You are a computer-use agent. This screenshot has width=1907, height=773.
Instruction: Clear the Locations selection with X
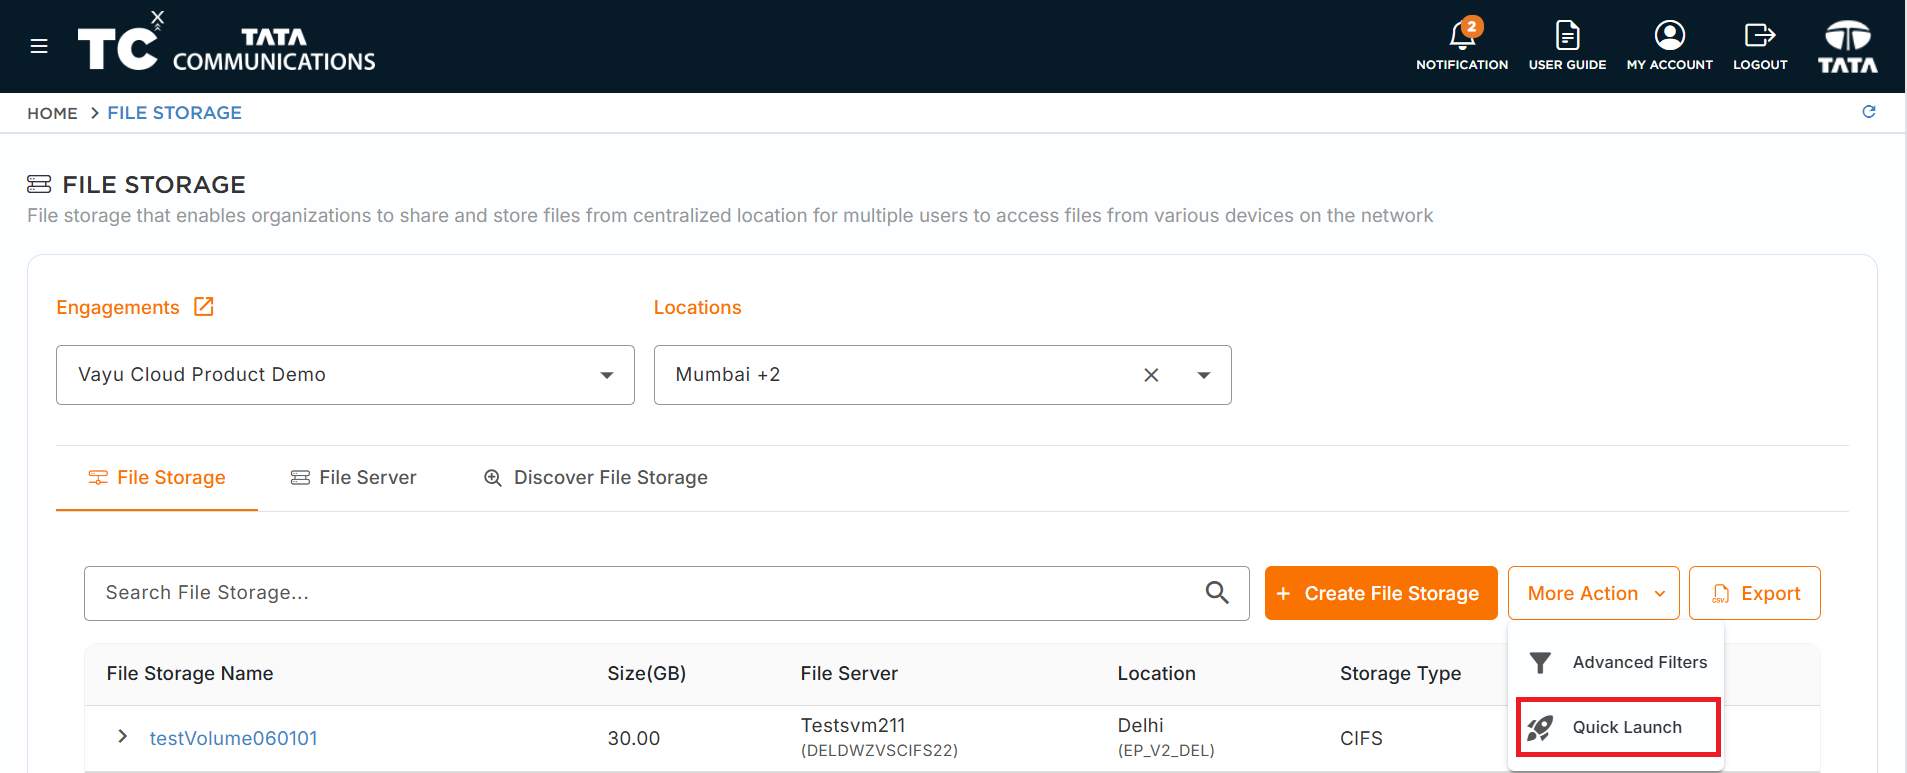click(1151, 375)
